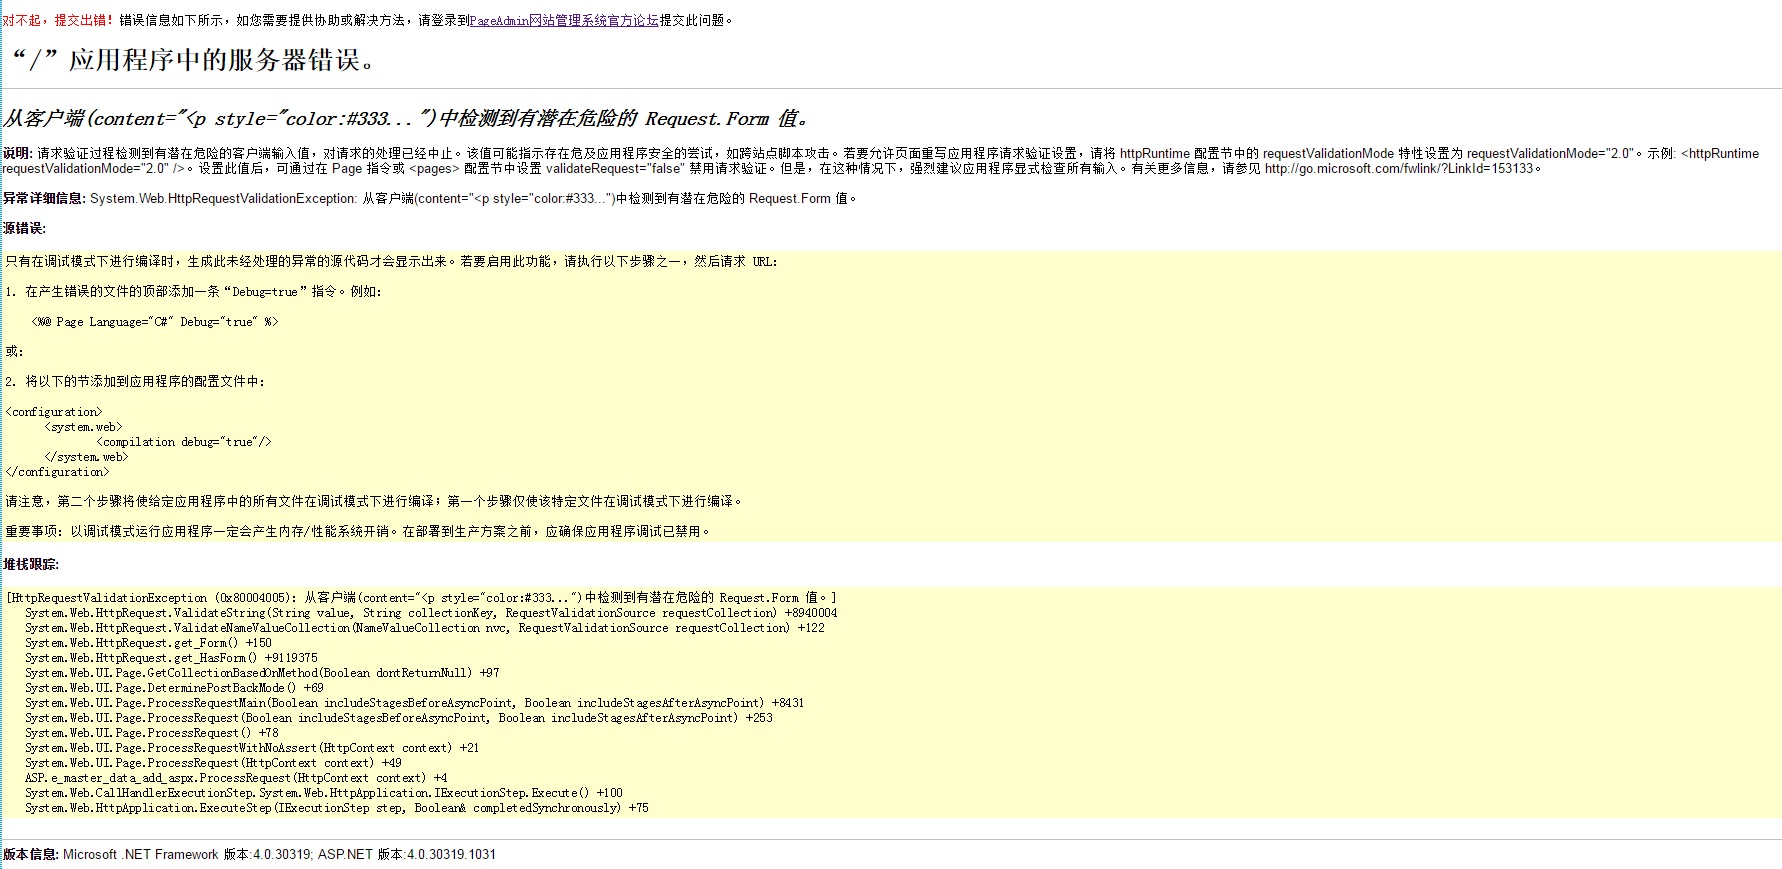Click the 说明 label
The height and width of the screenshot is (869, 1782).
(18, 153)
